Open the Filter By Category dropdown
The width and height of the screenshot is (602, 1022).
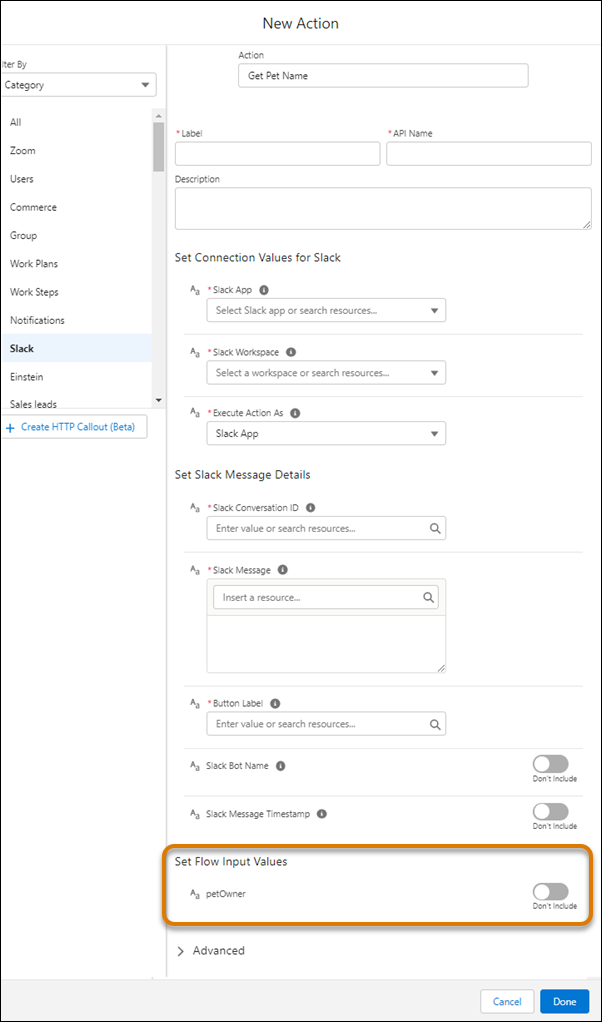tap(78, 85)
